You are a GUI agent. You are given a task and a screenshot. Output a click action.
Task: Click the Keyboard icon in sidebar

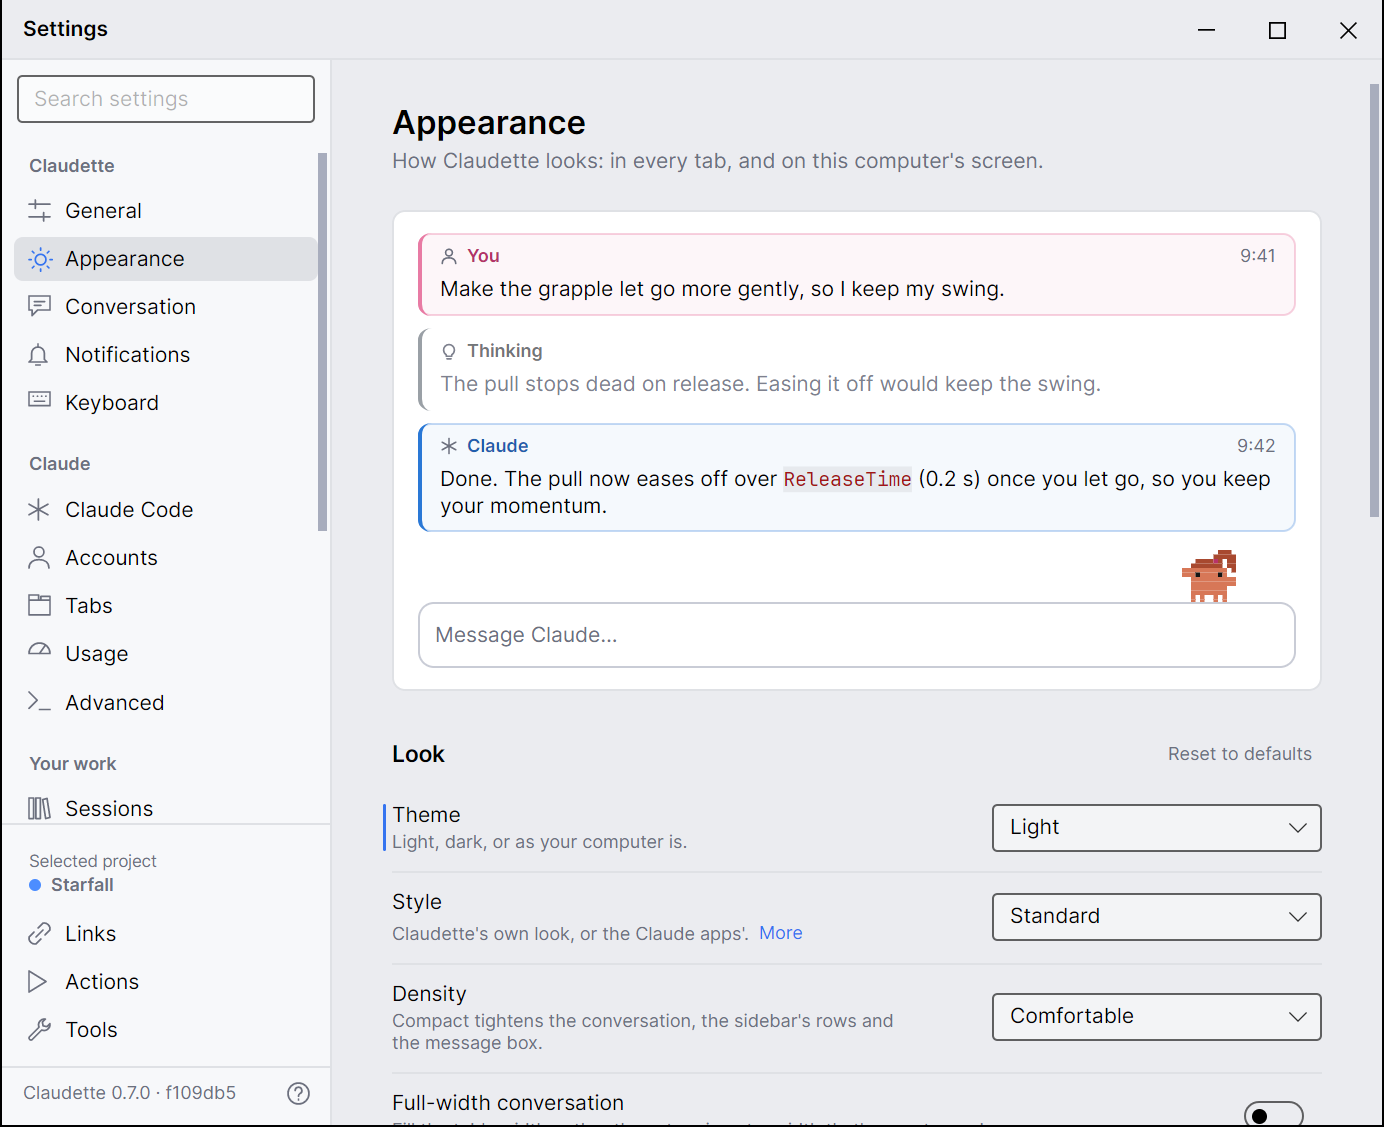tap(39, 401)
